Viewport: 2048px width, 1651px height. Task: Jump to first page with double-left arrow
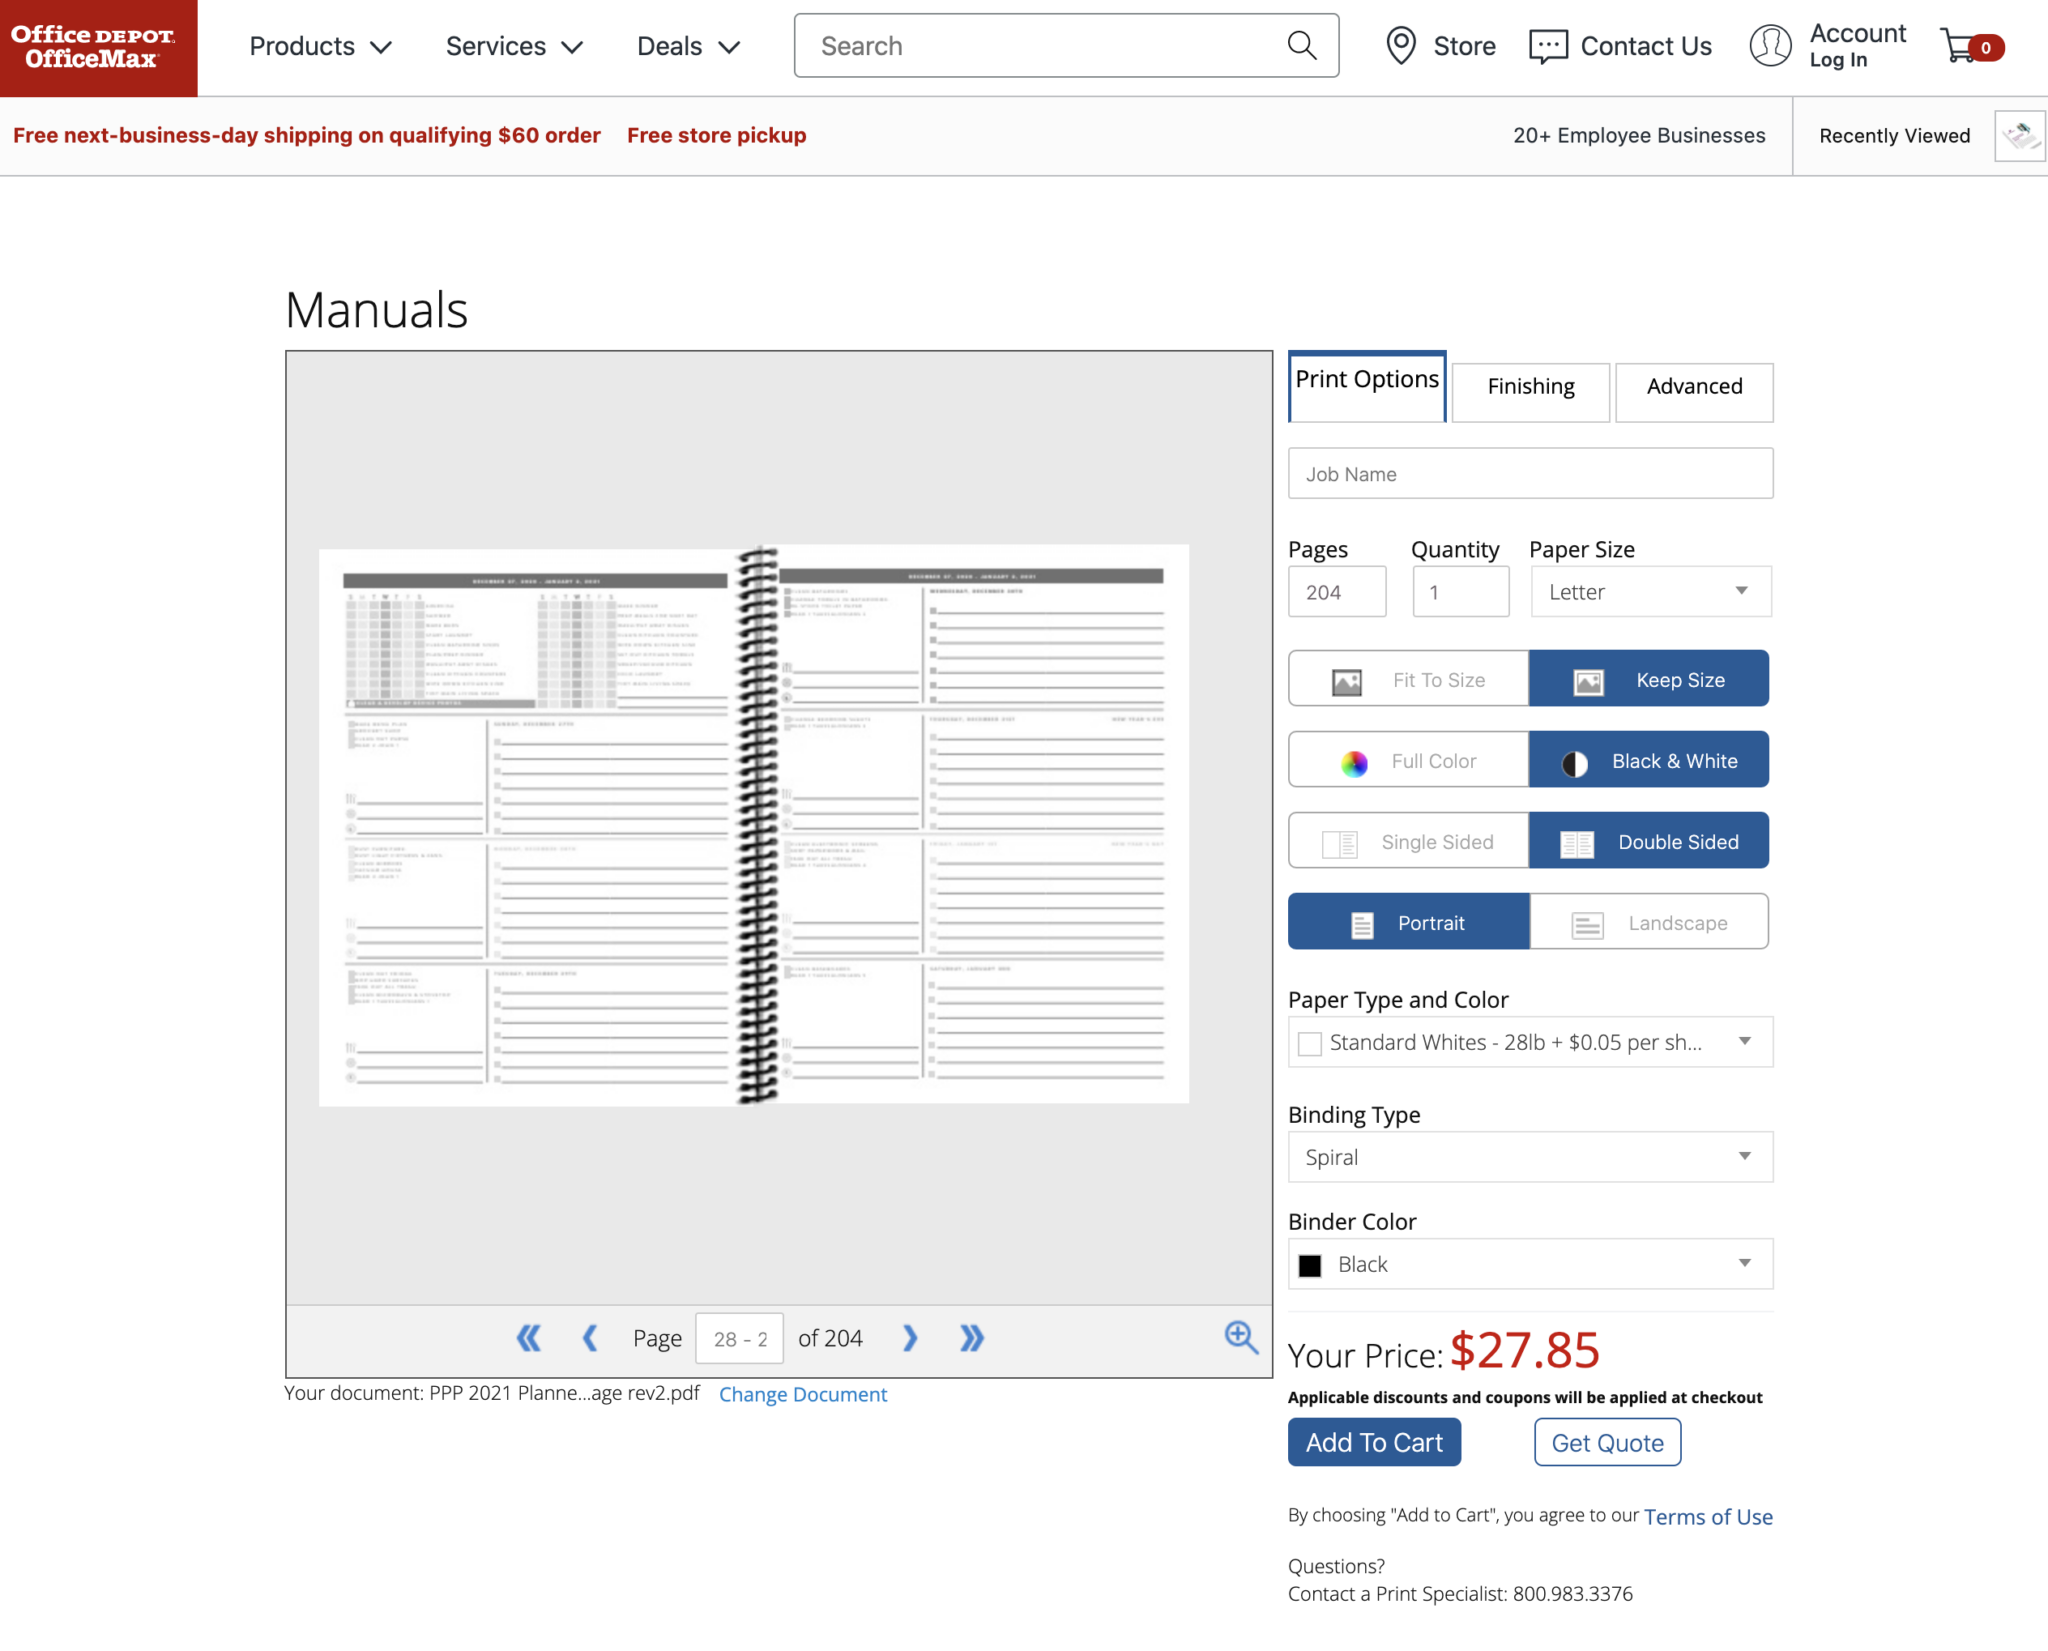click(x=528, y=1338)
